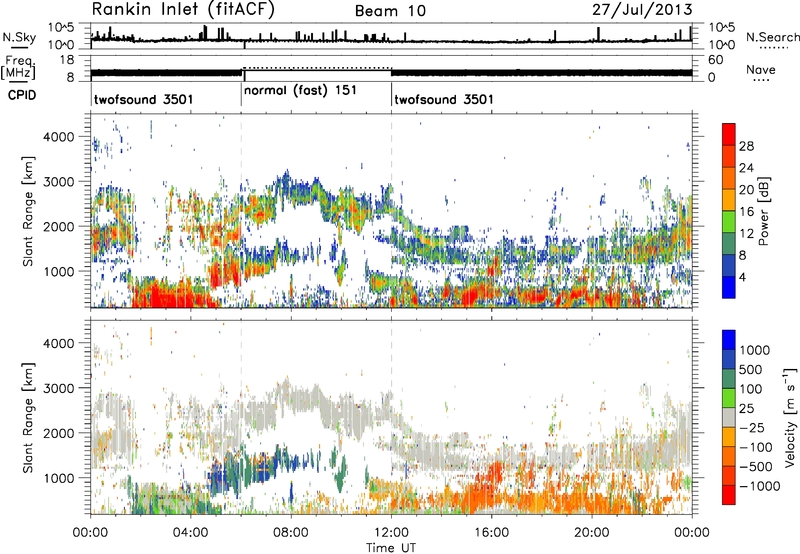Click the "24" value on Power color bar
This screenshot has height=554, width=800.
pyautogui.click(x=746, y=168)
